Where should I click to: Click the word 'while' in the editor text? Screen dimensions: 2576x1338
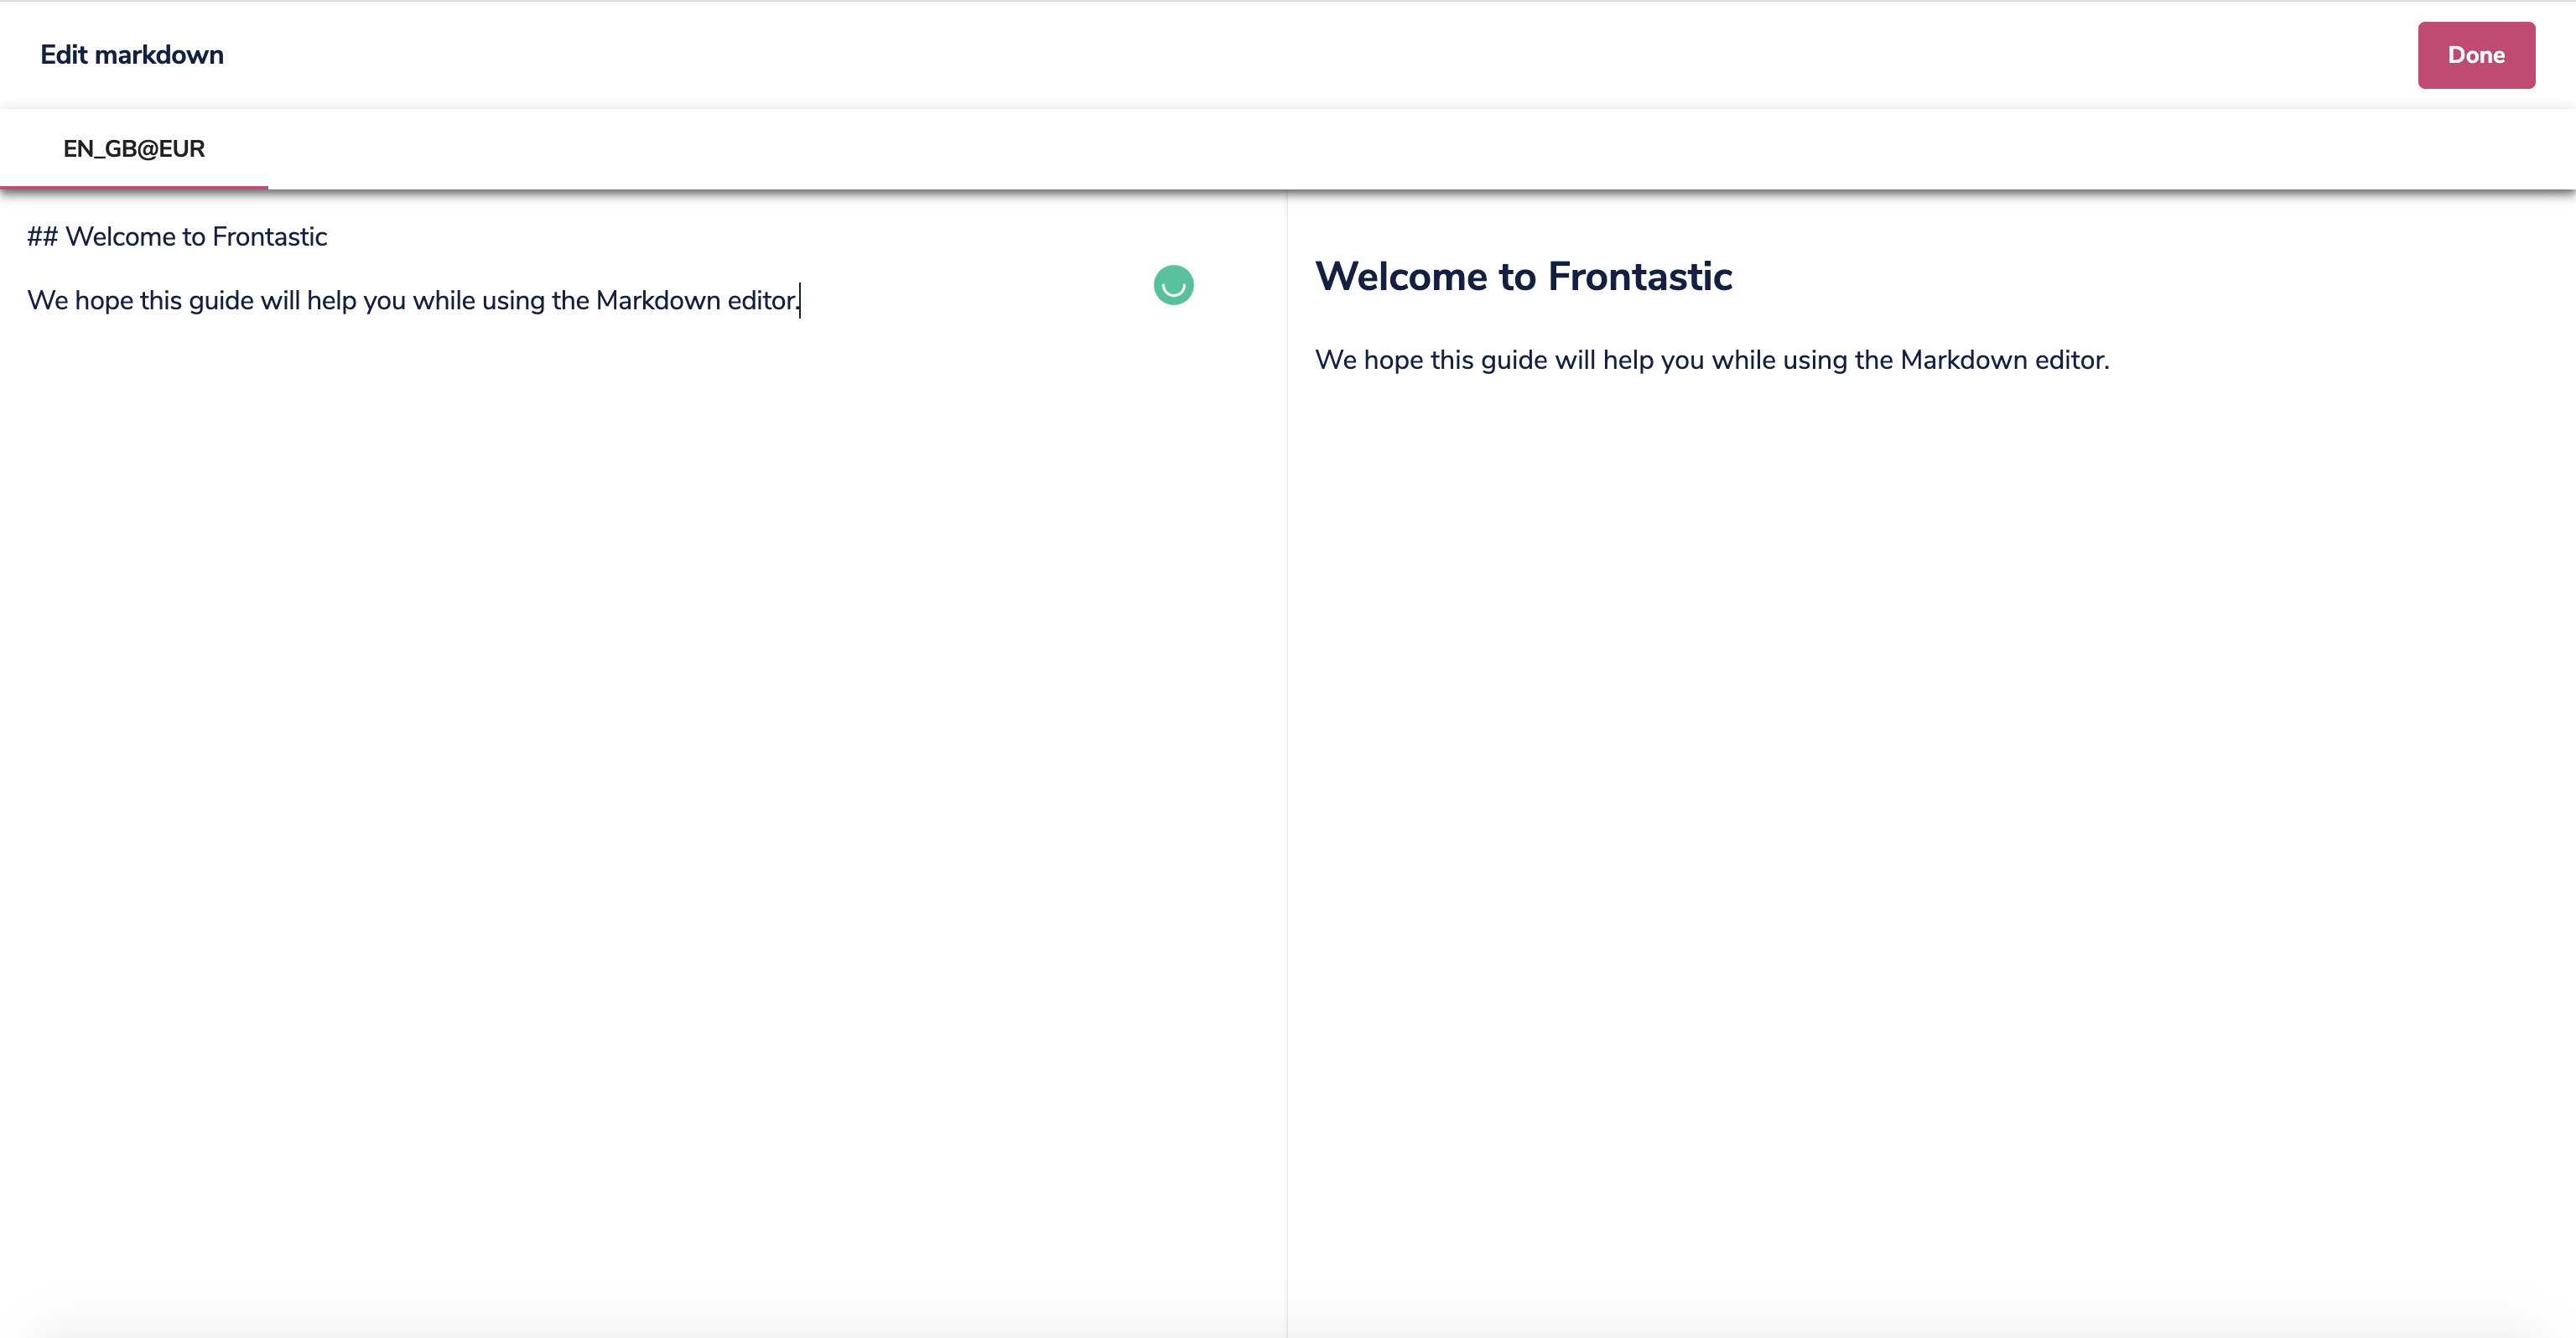pos(443,301)
